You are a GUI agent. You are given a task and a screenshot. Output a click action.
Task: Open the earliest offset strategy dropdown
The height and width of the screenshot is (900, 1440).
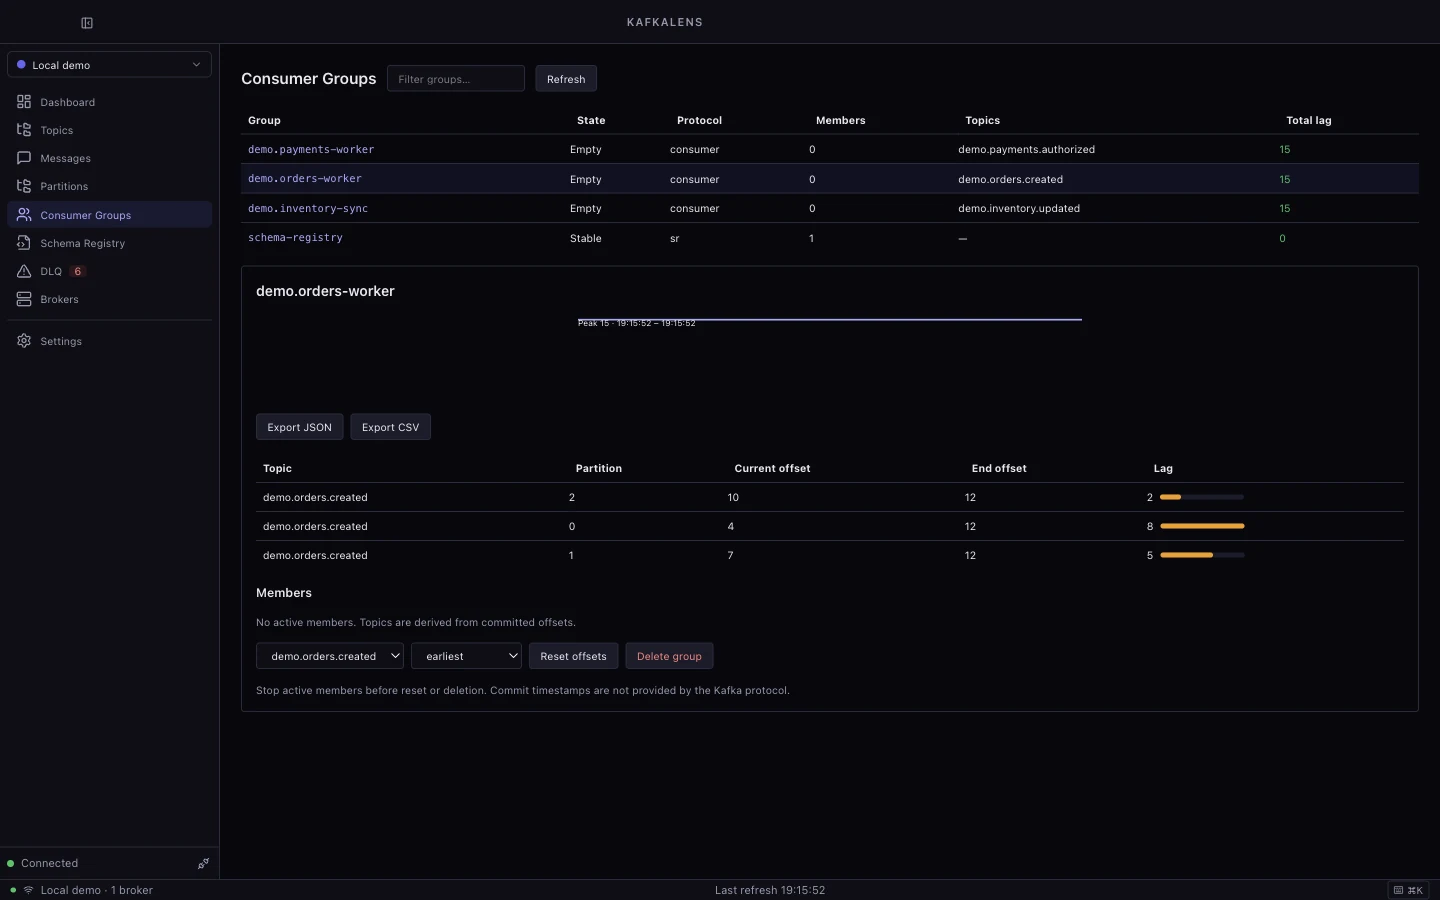tap(466, 656)
